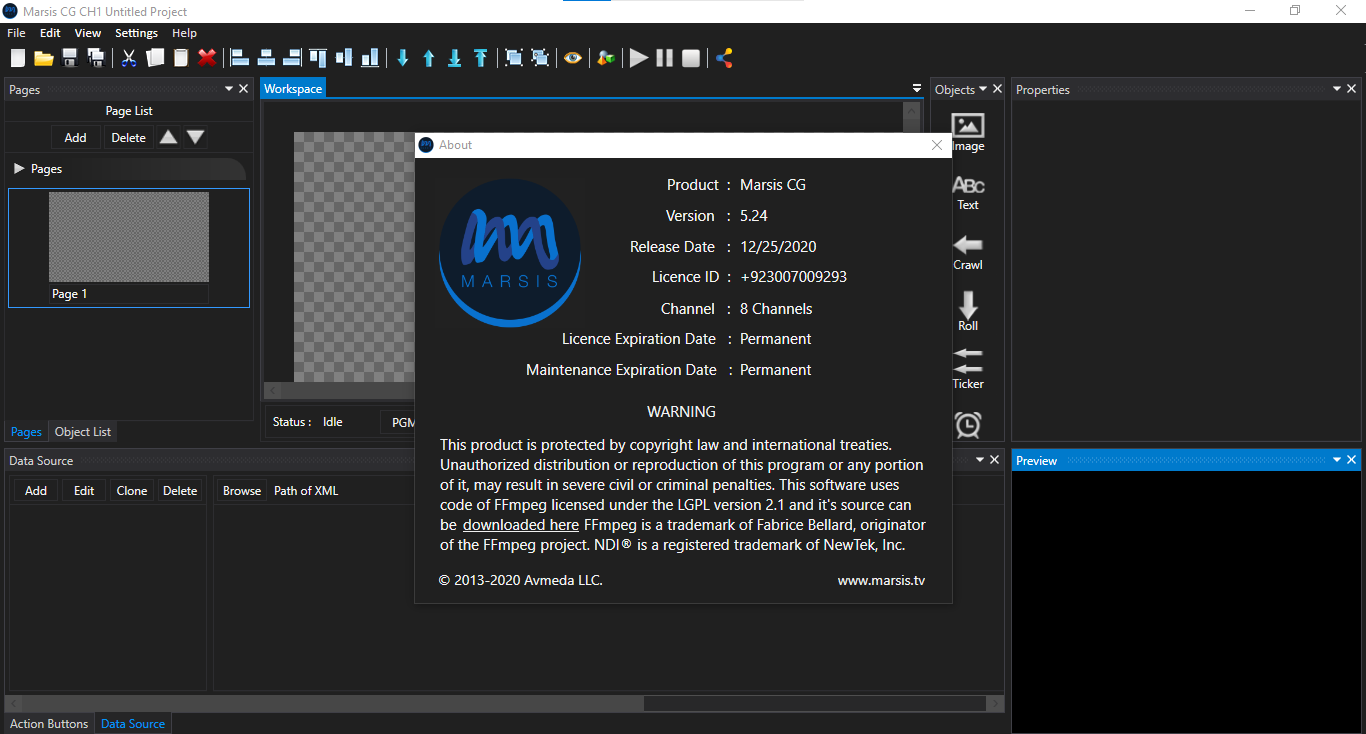Image resolution: width=1366 pixels, height=734 pixels.
Task: Click the ungroup objects icon
Action: click(540, 58)
